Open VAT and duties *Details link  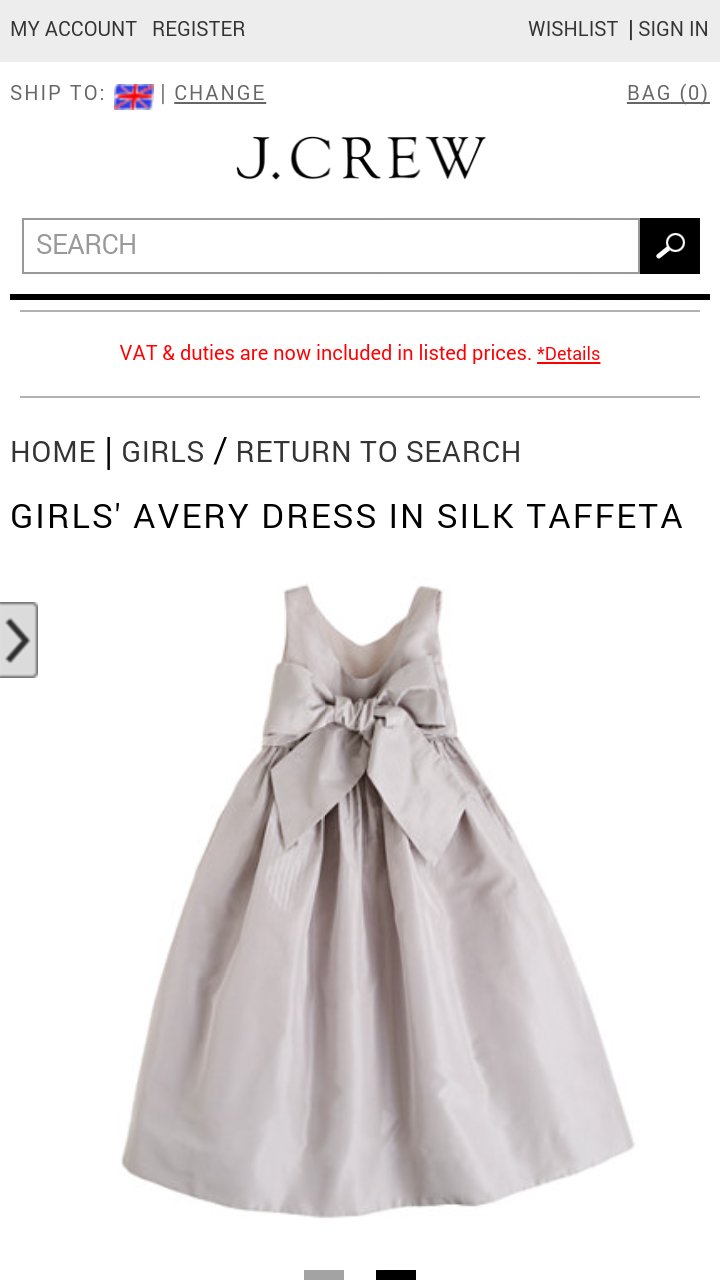568,354
